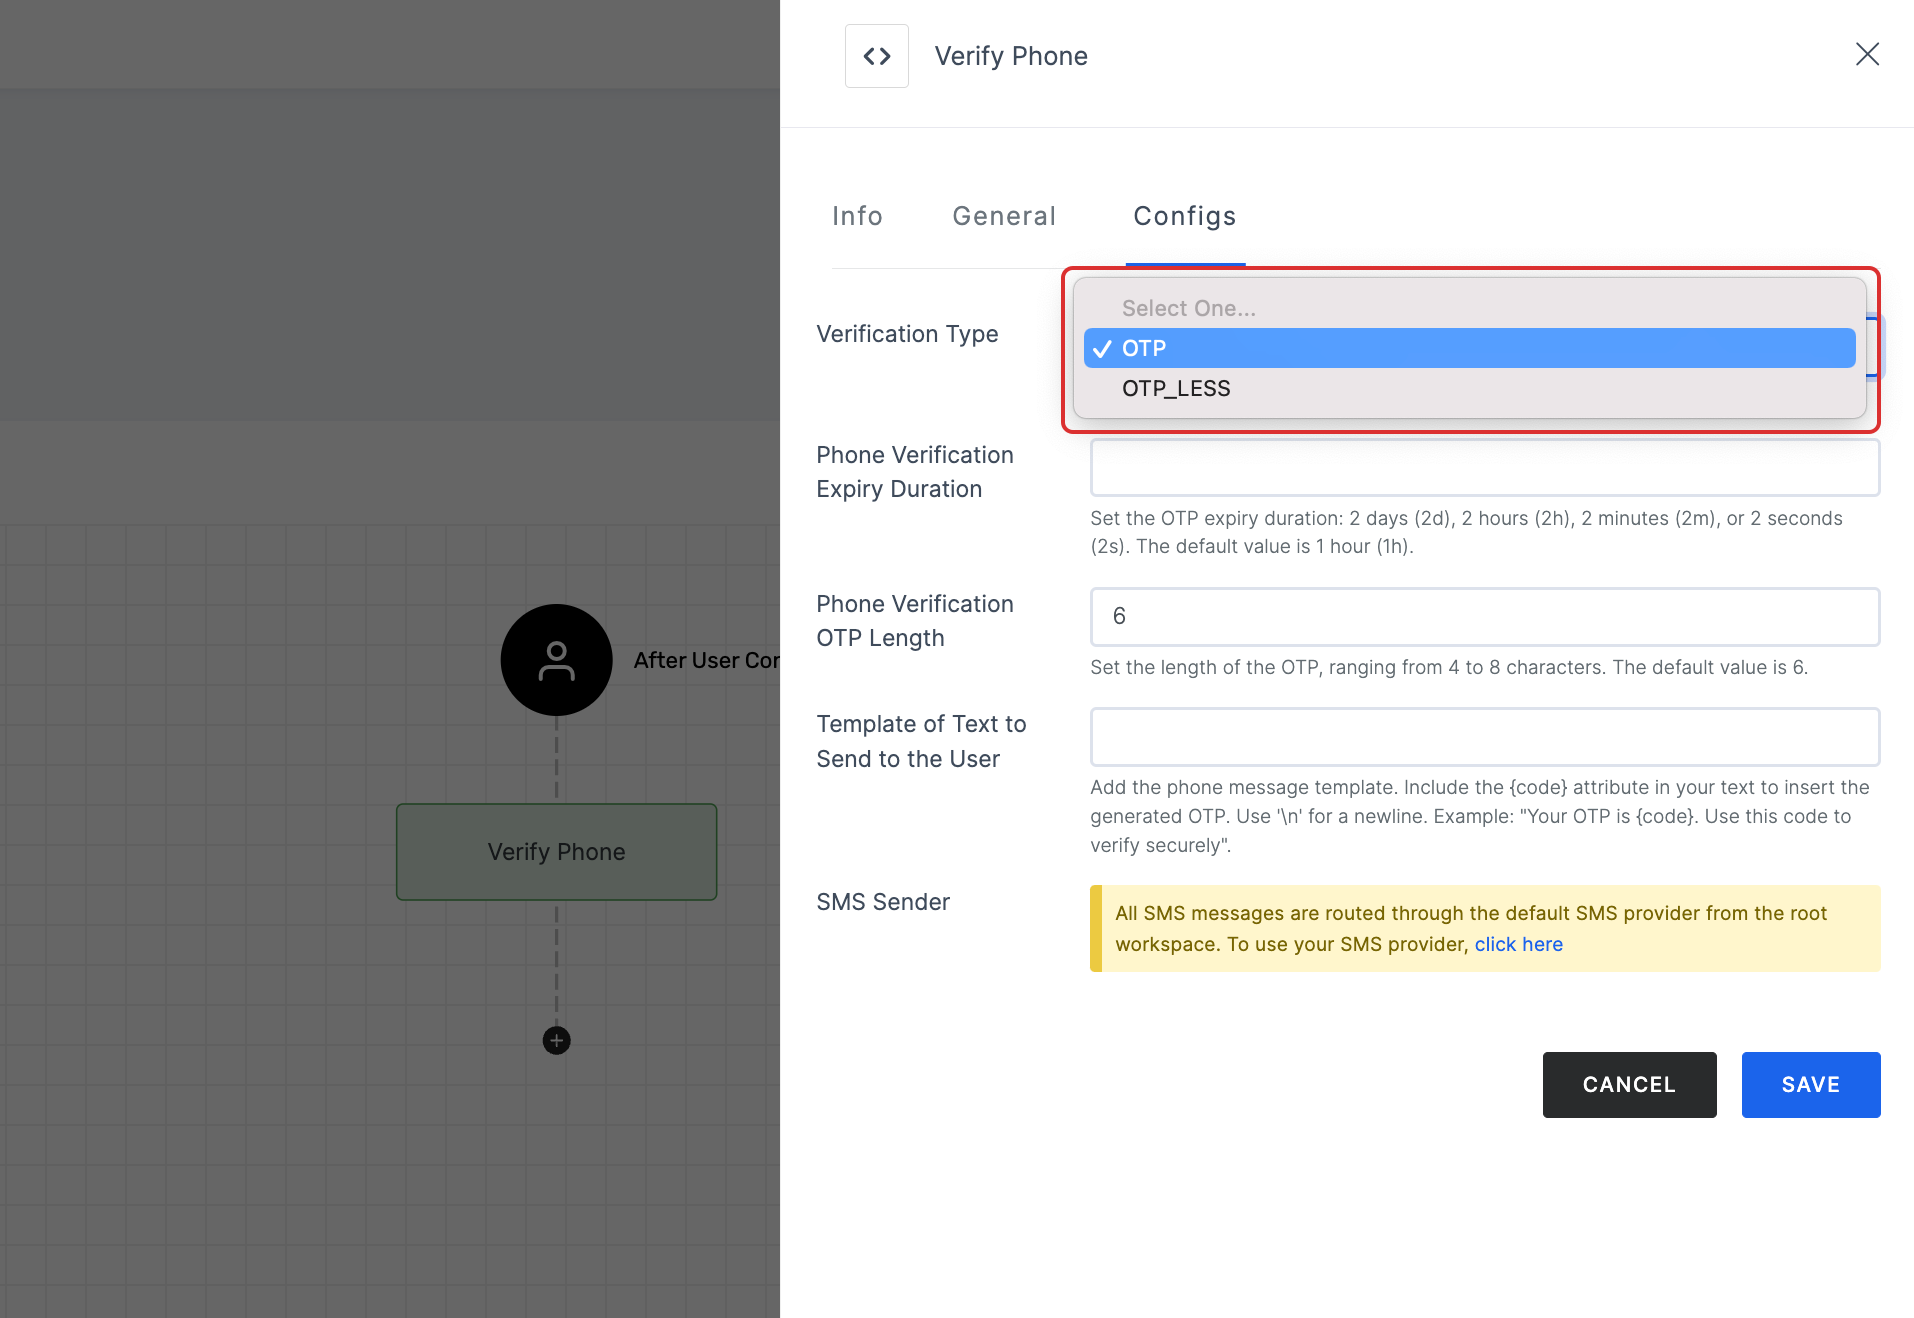Click the Template of Text to Send label
1914x1318 pixels.
click(x=921, y=741)
